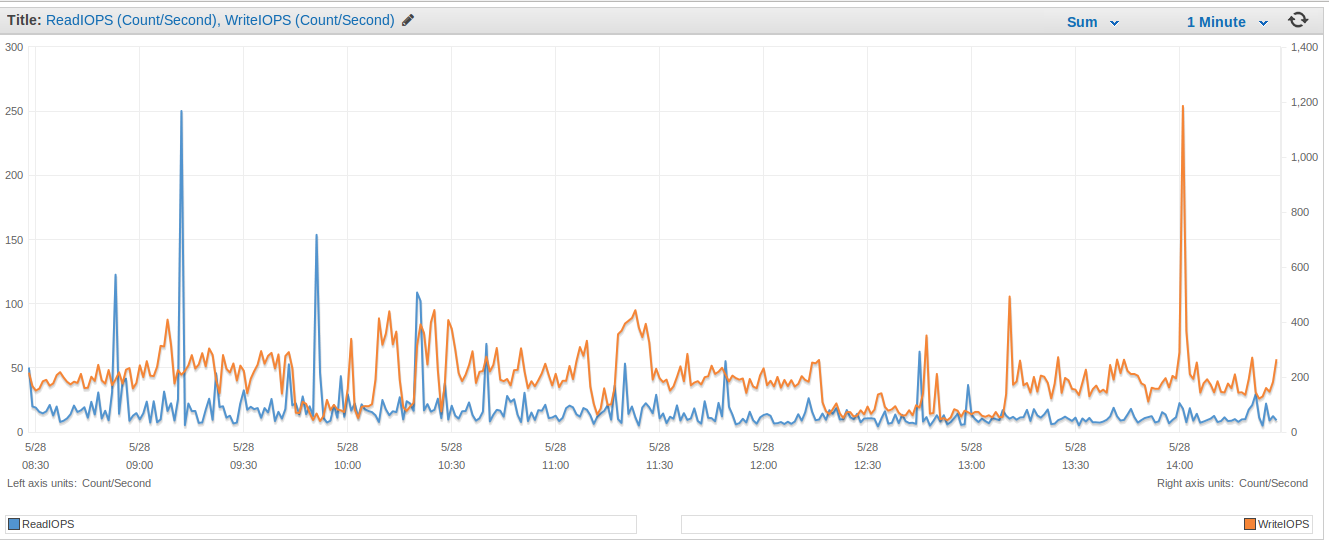The image size is (1329, 549).
Task: Select the WriteIOPS legend label
Action: pyautogui.click(x=1283, y=524)
